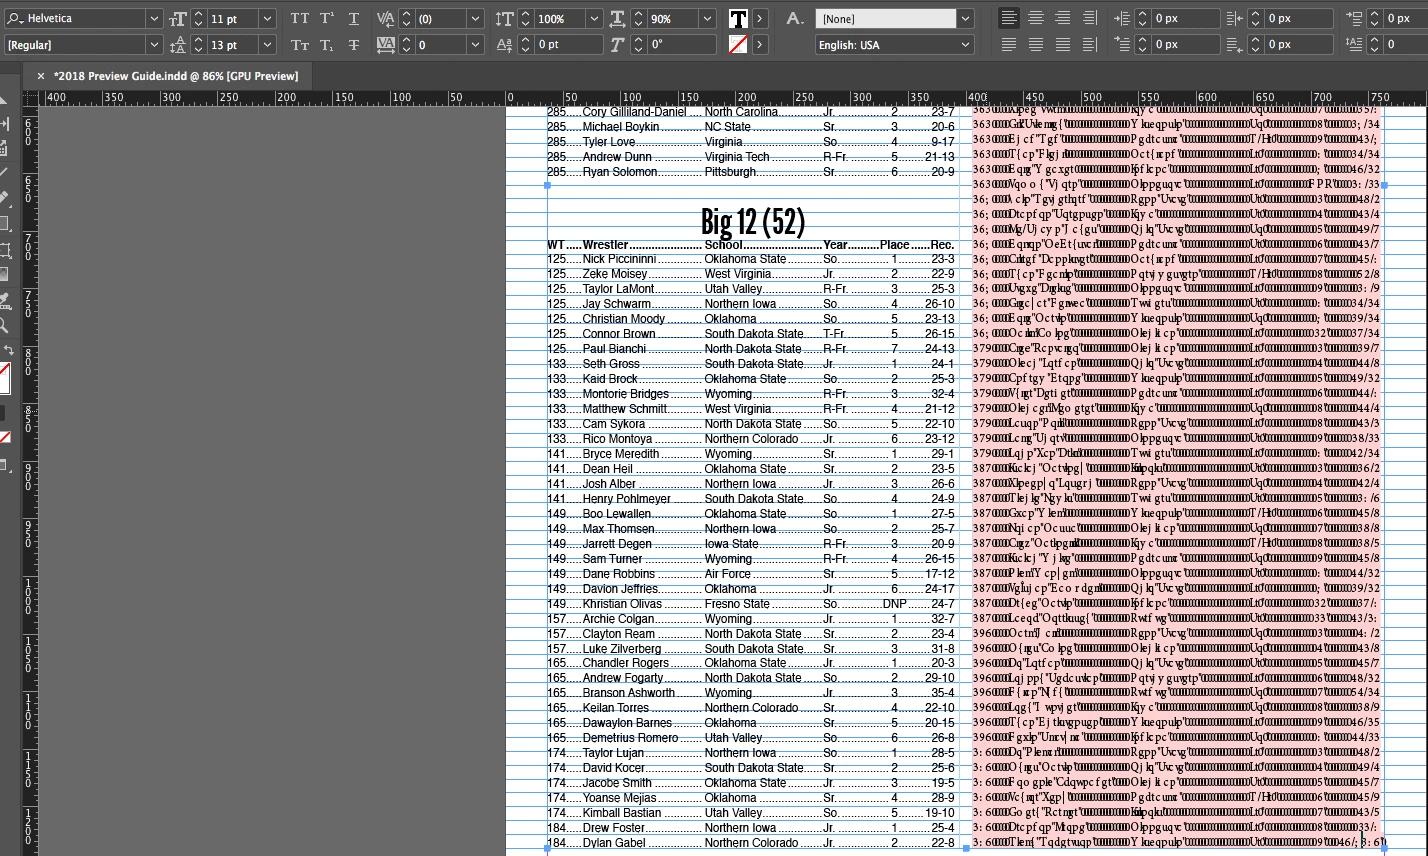Screen dimensions: 1428x856
Task: Swap fill and stroke colors
Action: [9, 351]
